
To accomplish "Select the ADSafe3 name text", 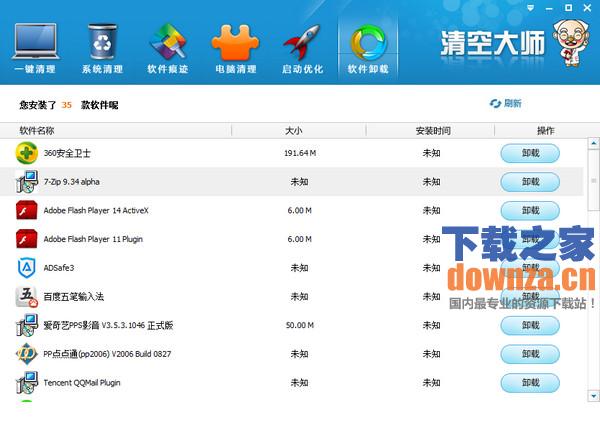I will click(59, 268).
